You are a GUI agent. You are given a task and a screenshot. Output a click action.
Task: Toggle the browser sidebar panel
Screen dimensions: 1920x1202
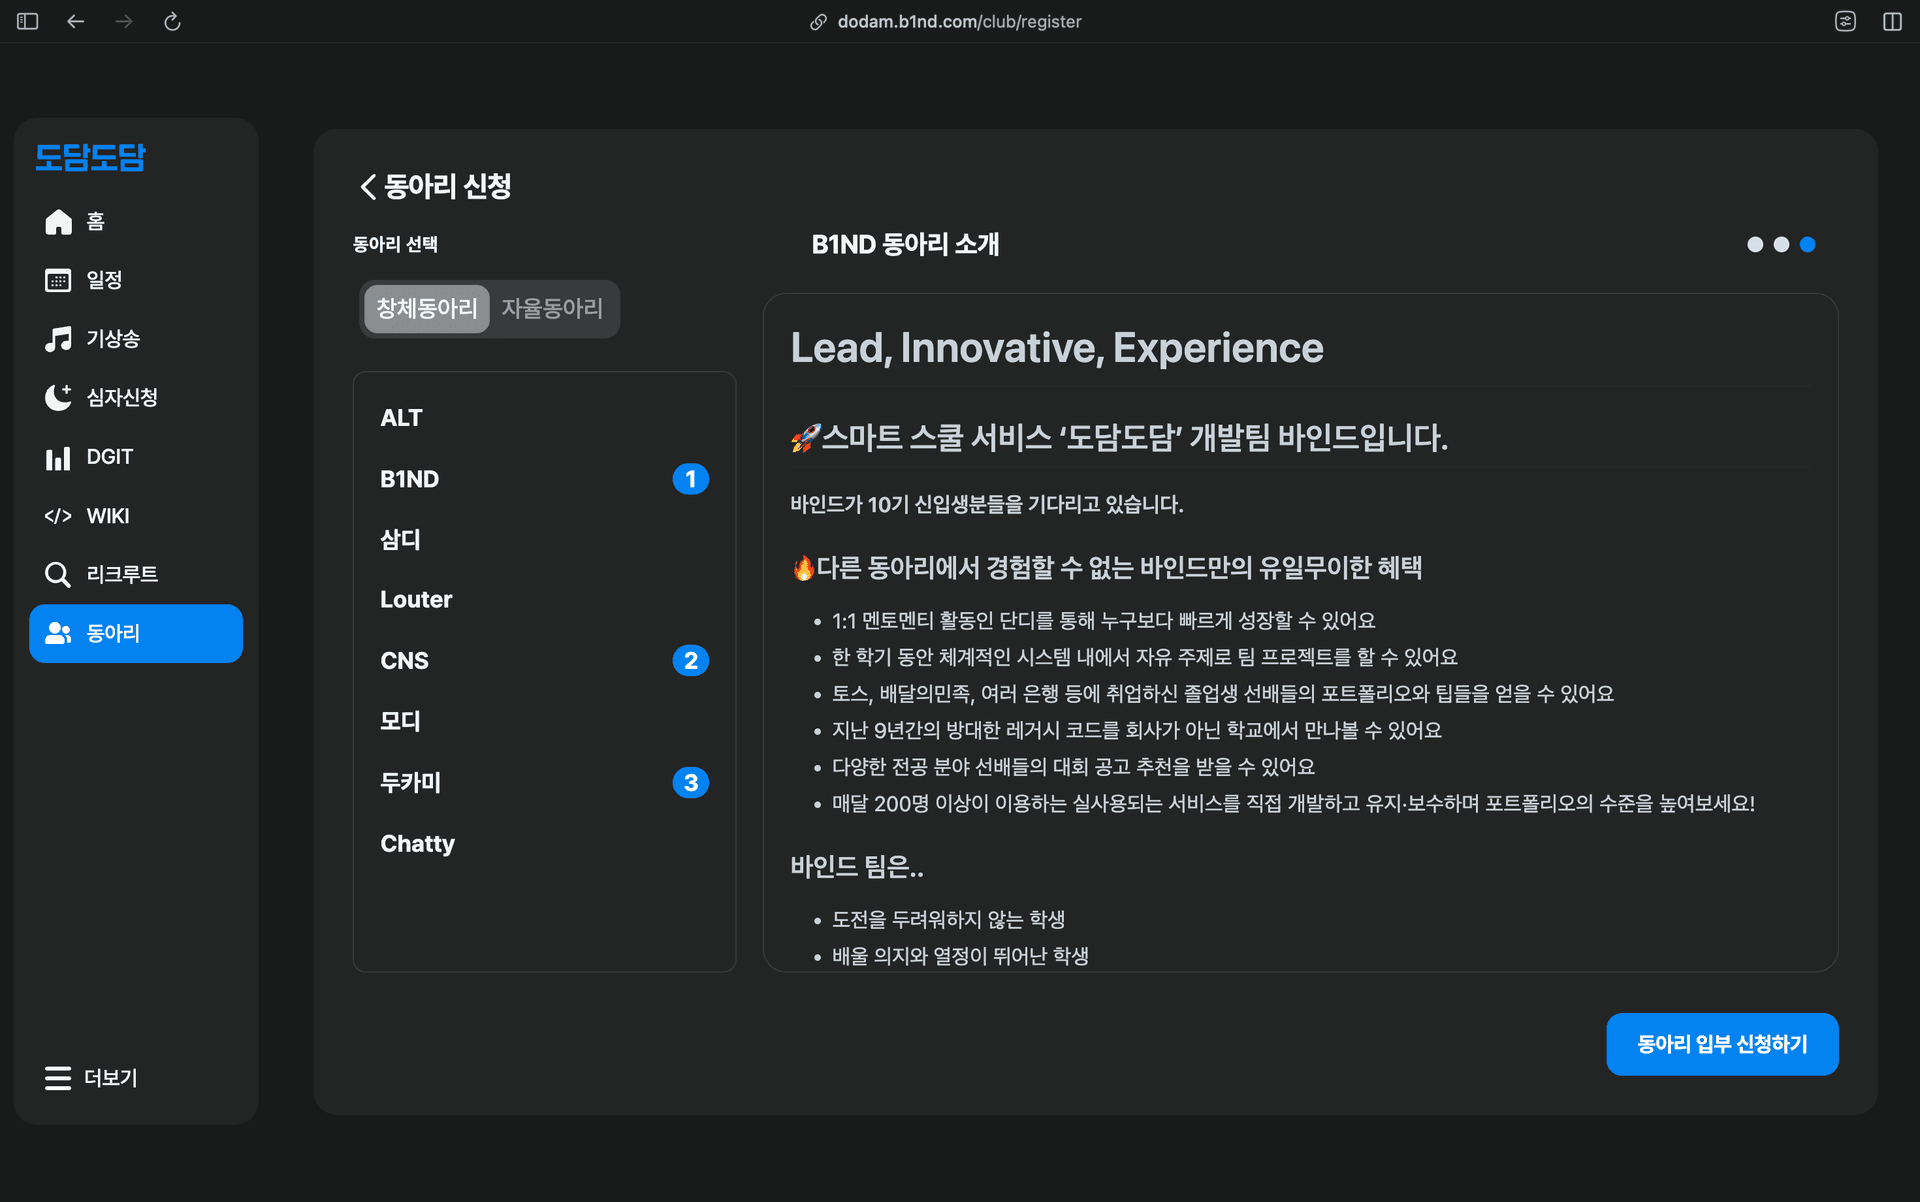coord(27,20)
